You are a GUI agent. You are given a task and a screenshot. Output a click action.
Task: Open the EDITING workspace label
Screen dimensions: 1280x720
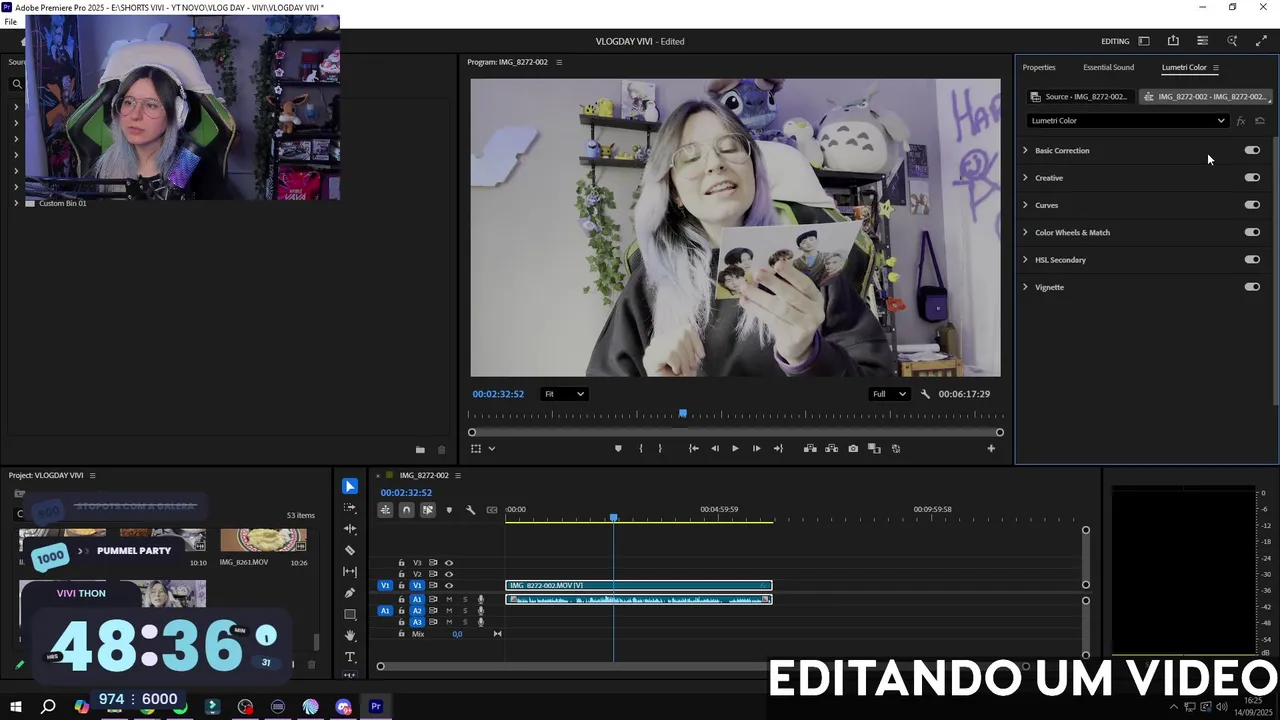coord(1115,41)
